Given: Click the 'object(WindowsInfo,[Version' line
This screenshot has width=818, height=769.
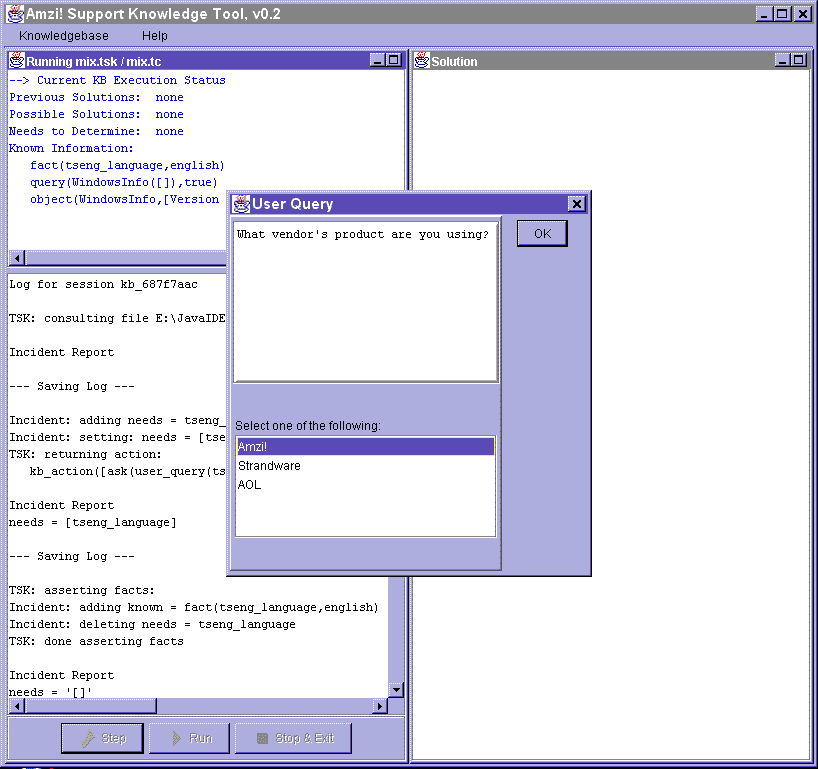Looking at the screenshot, I should point(125,199).
